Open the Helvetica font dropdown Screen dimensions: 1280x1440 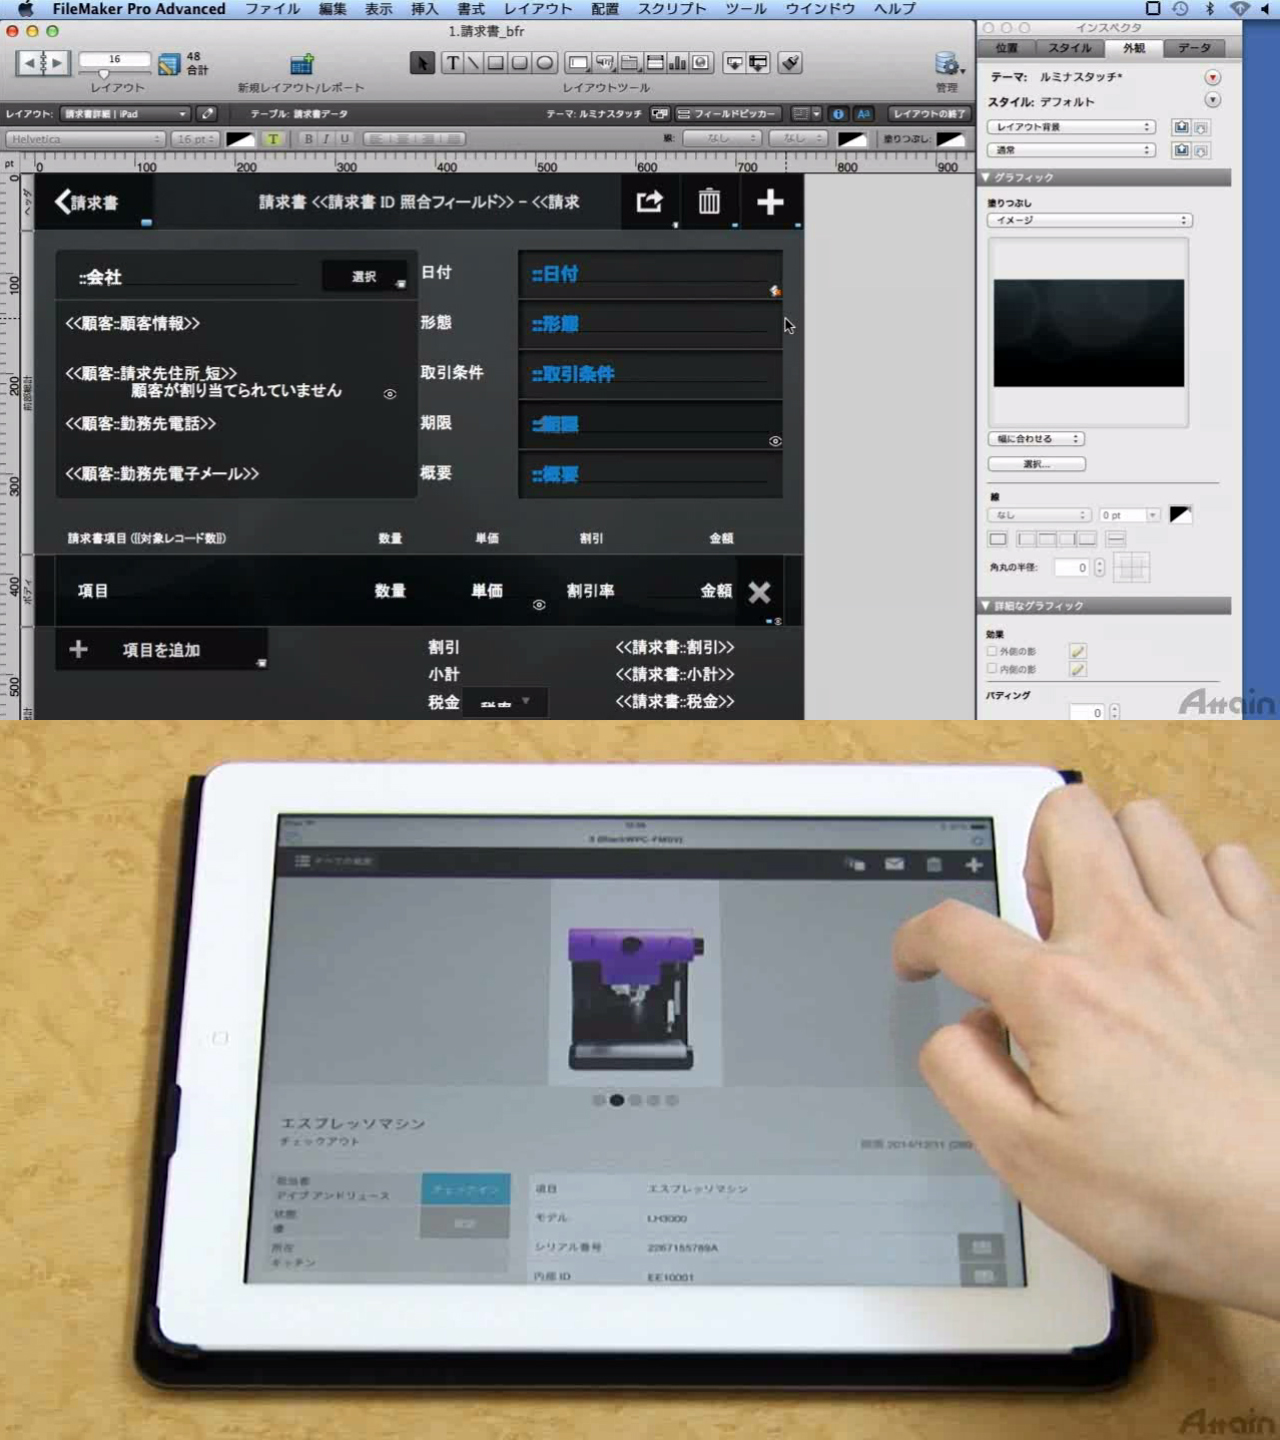86,139
